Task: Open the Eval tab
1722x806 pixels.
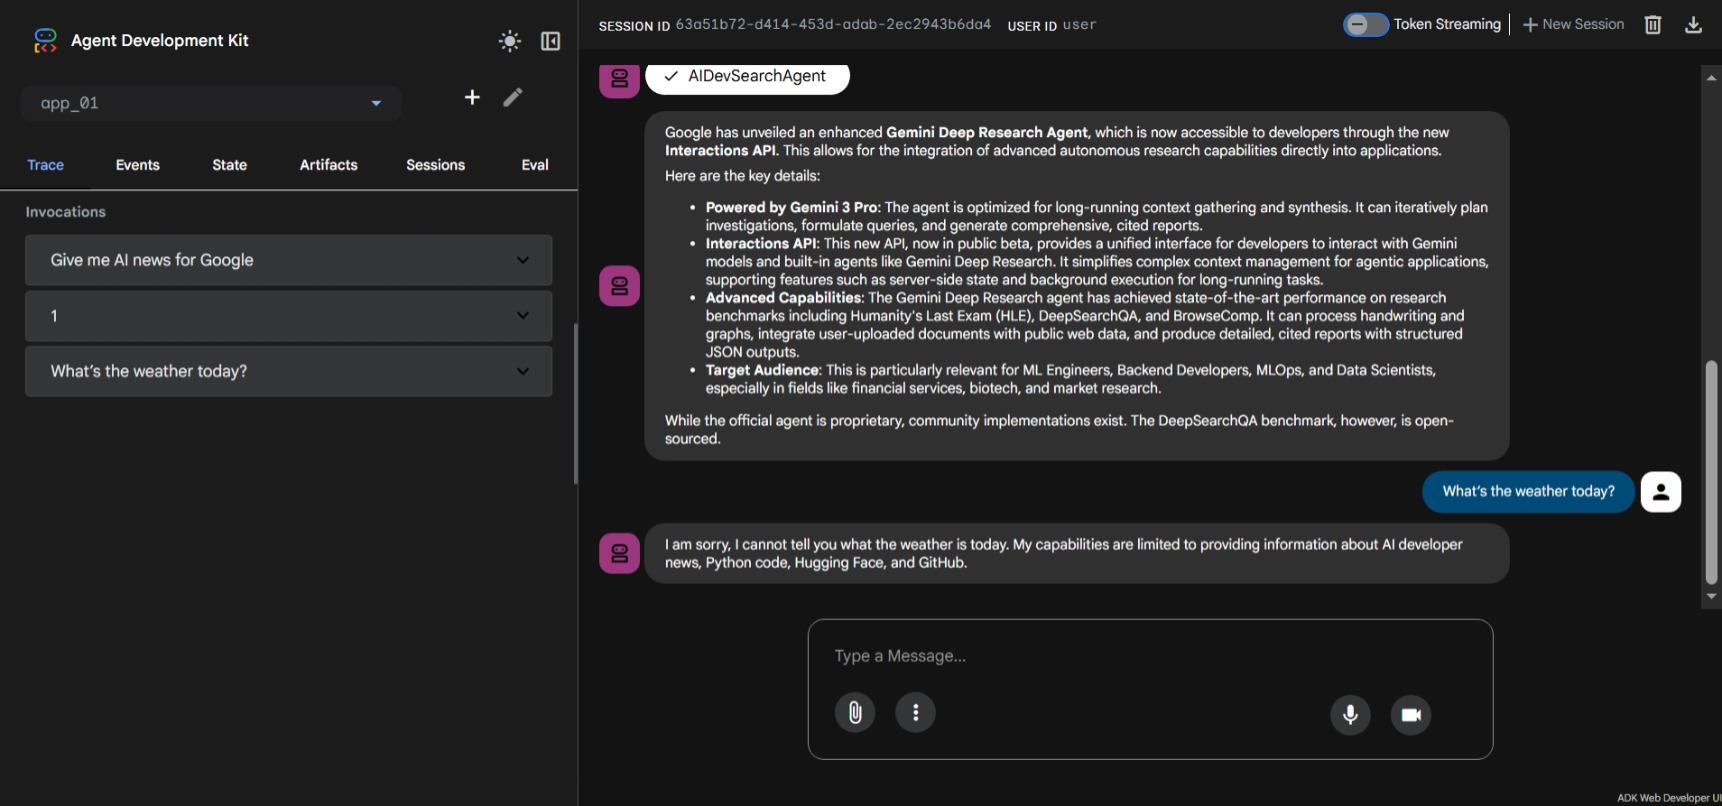Action: tap(535, 165)
